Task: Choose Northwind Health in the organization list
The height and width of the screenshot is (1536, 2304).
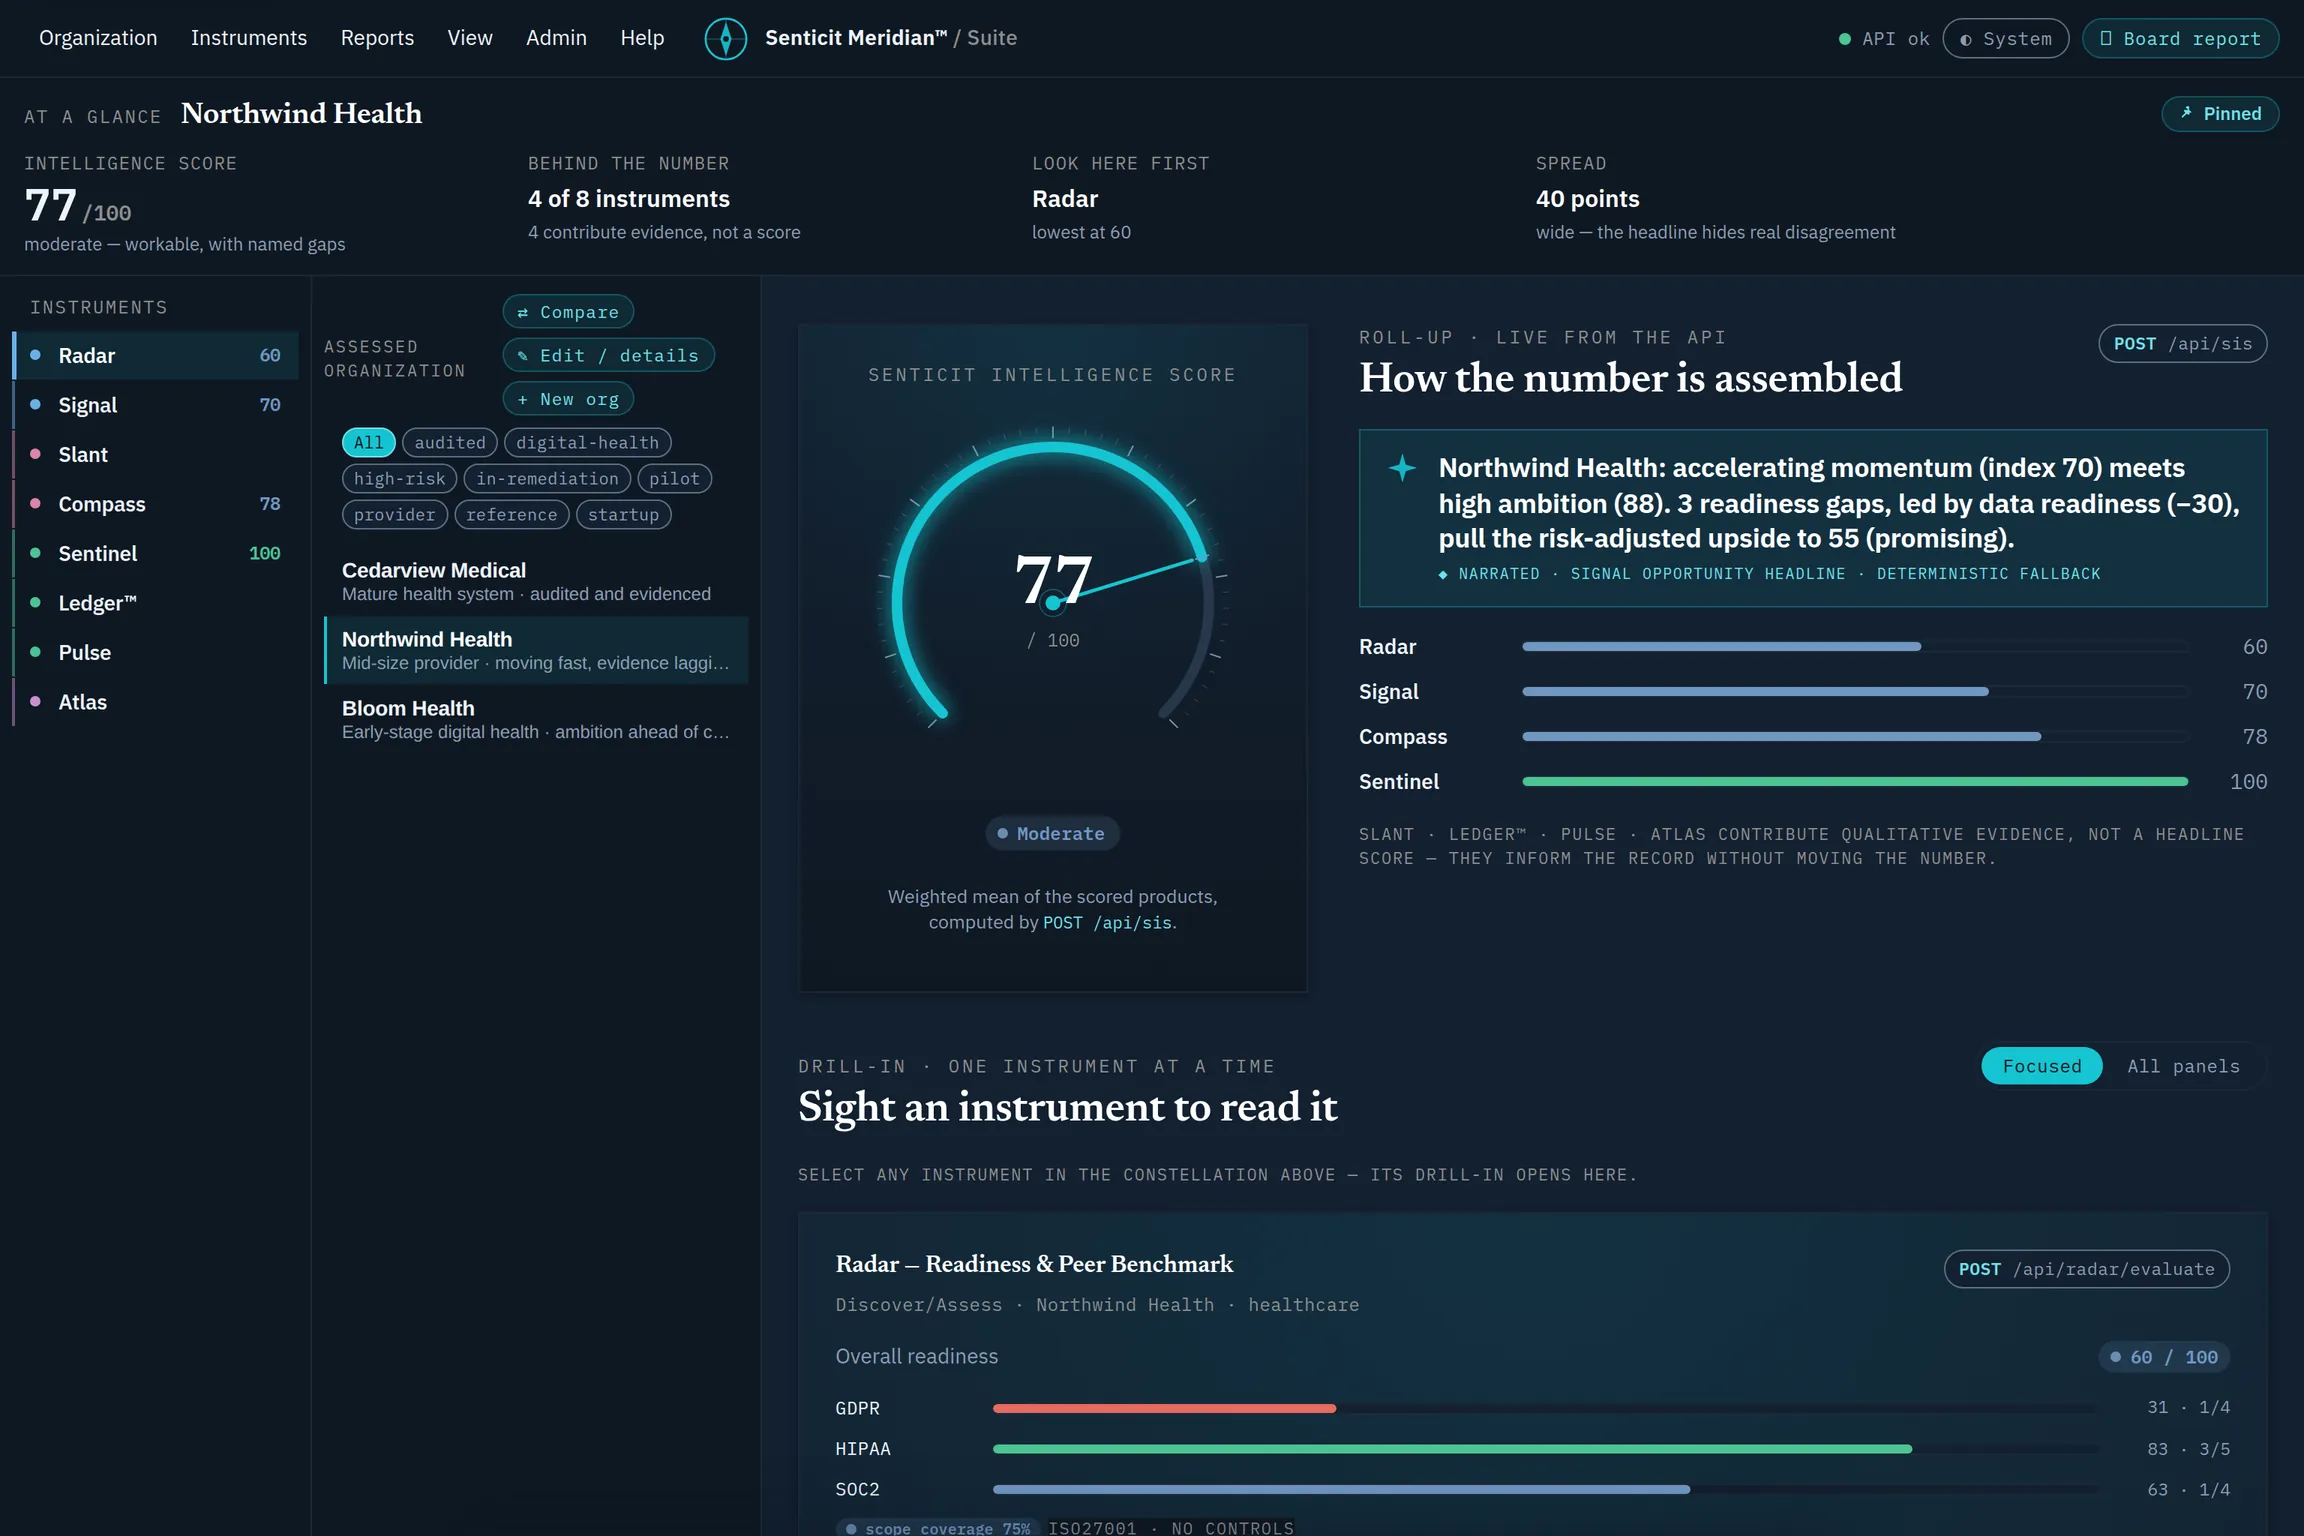Action: (536, 650)
